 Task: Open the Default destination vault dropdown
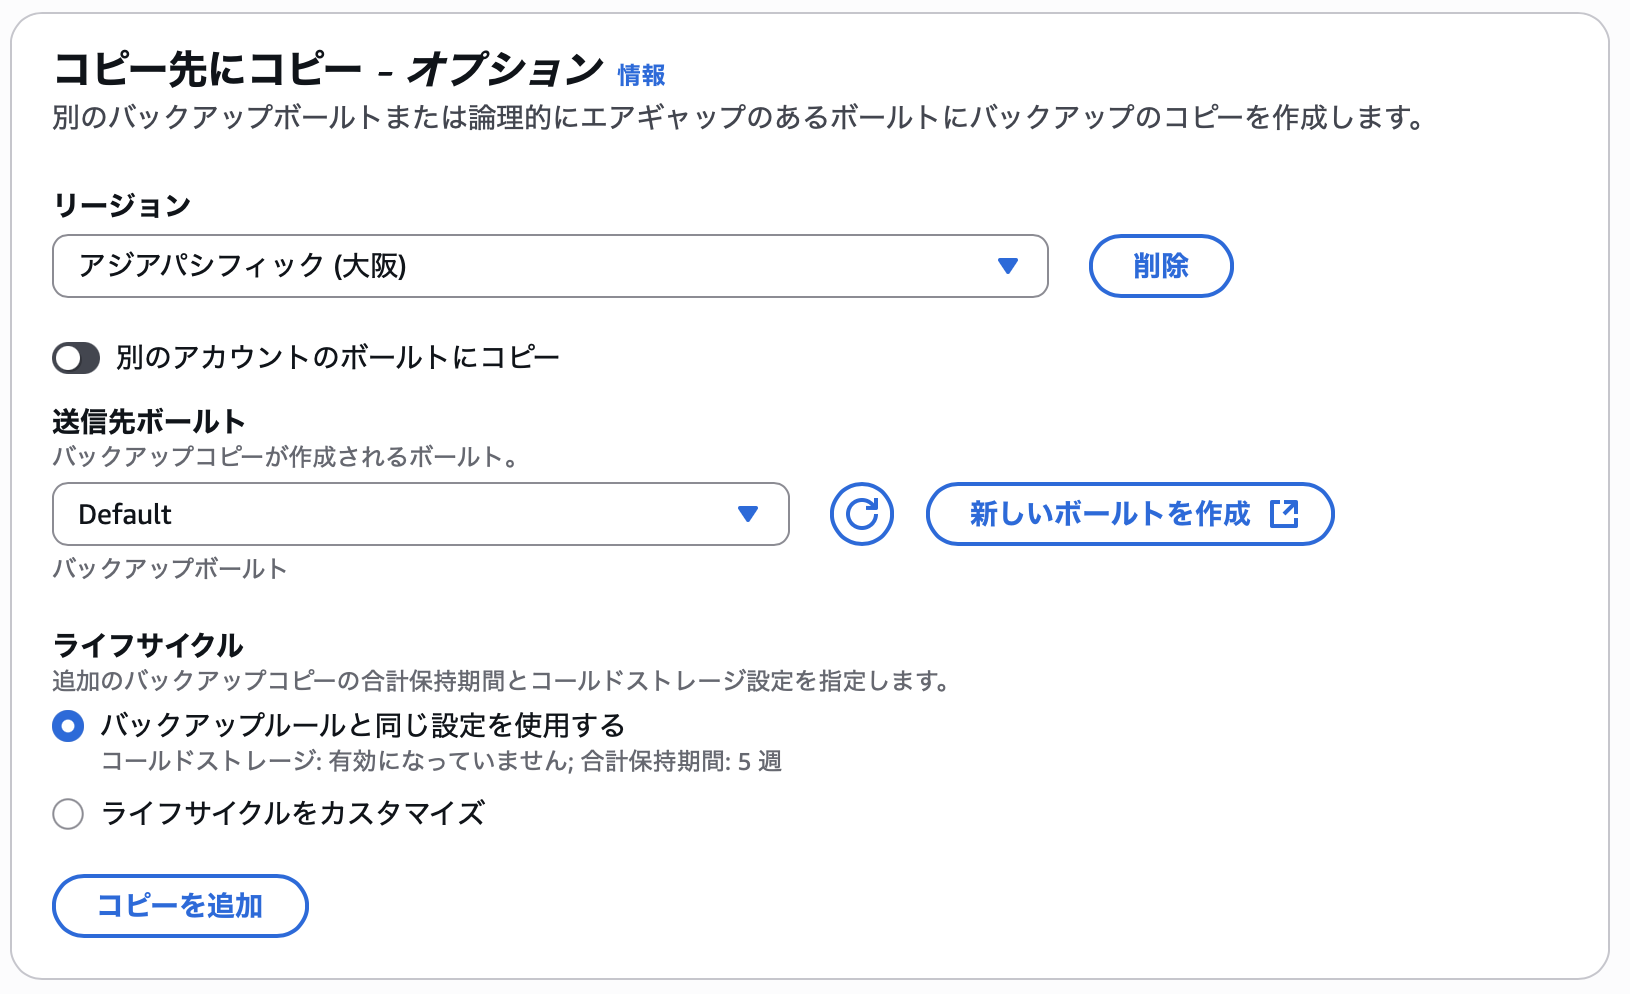421,514
